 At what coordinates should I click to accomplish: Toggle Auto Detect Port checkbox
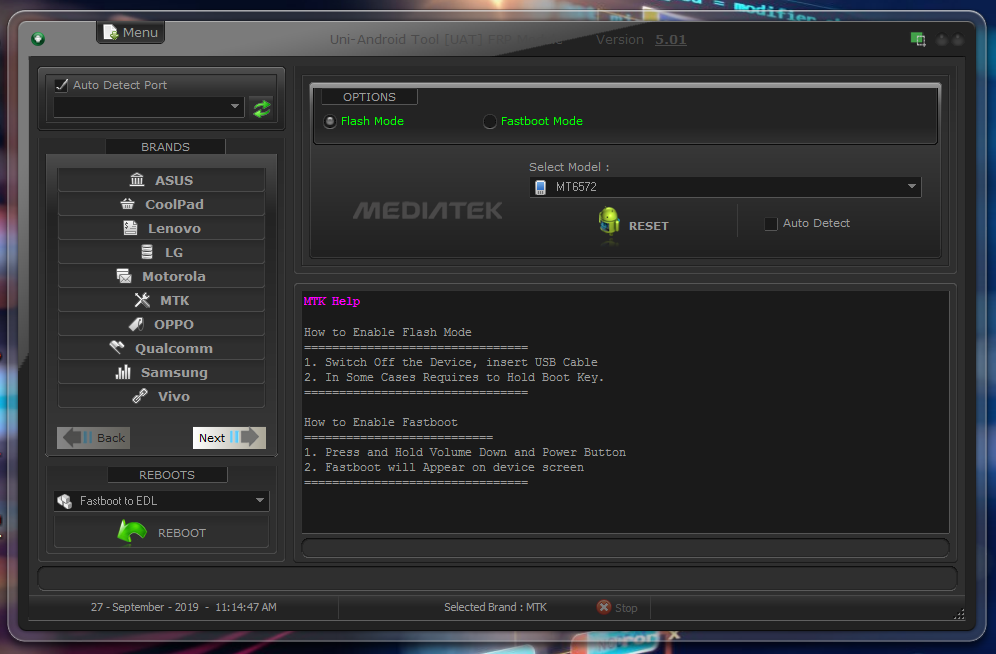(x=62, y=85)
